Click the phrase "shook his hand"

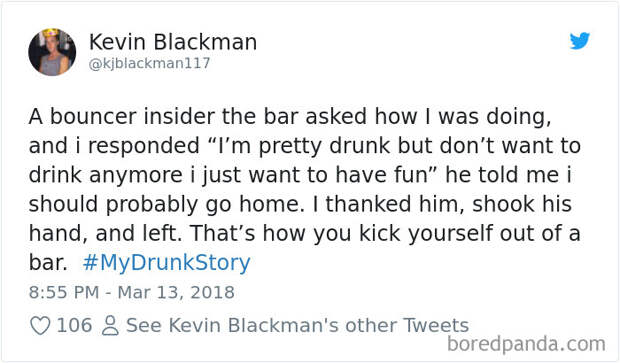coord(522,204)
